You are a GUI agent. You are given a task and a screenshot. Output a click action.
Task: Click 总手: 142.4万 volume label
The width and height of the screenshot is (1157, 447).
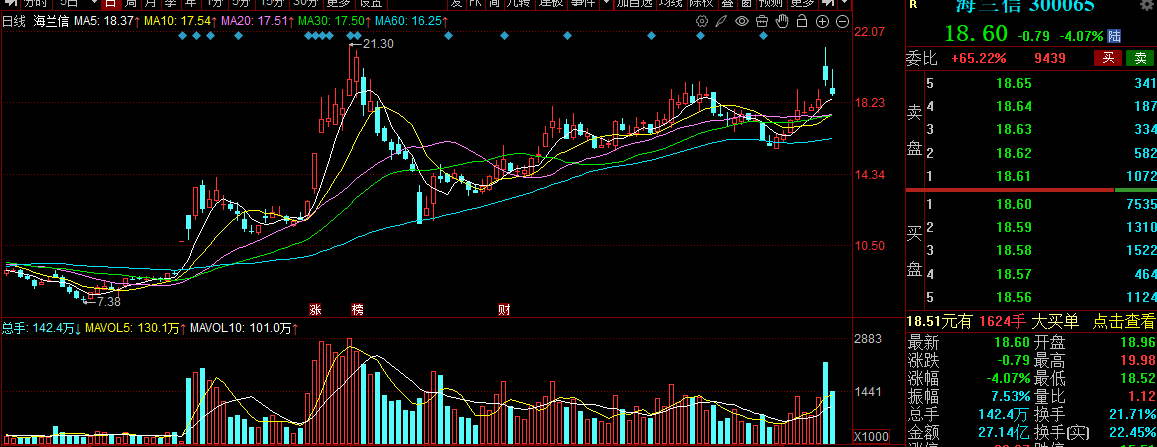41,328
